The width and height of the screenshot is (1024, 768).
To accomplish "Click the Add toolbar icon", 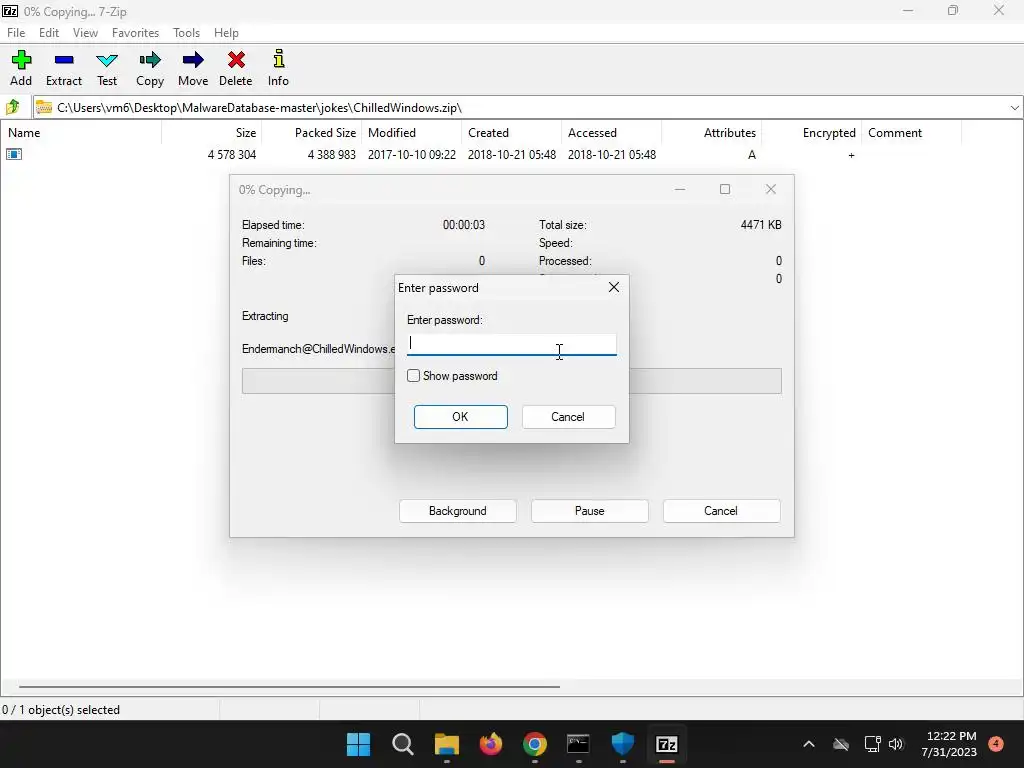I will click(x=21, y=60).
